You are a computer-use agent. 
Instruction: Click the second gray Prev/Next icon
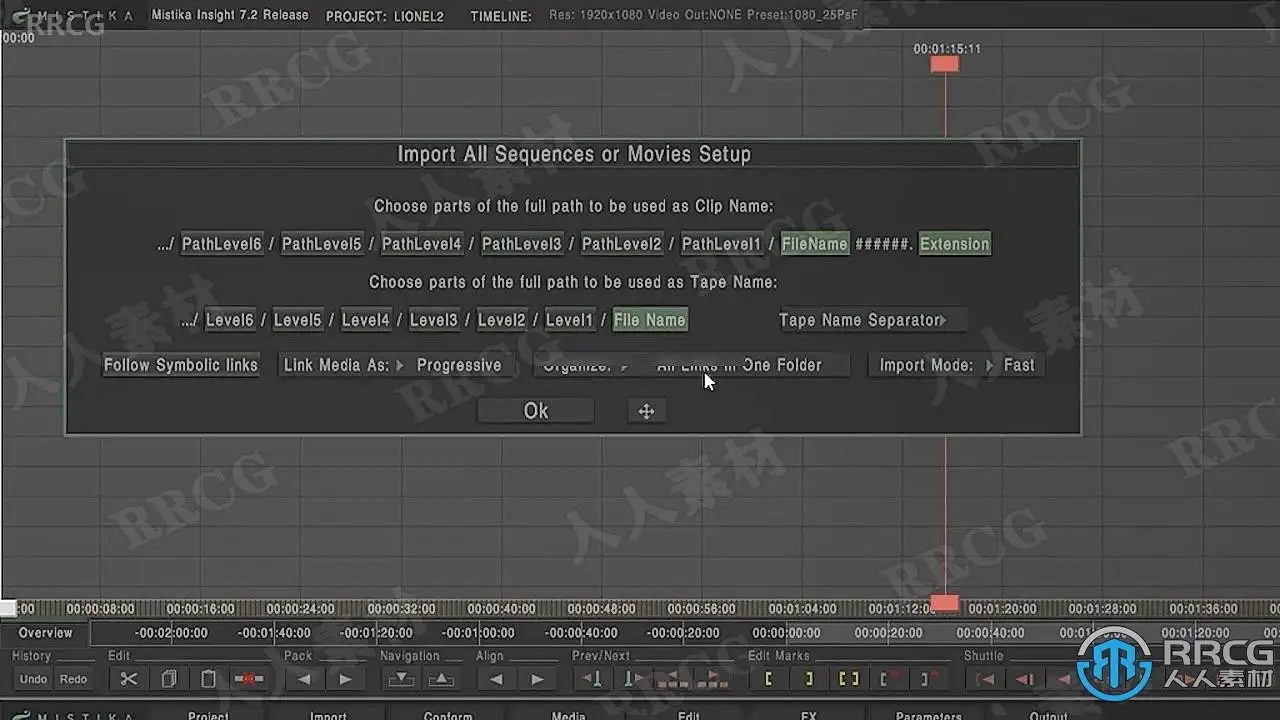click(632, 679)
